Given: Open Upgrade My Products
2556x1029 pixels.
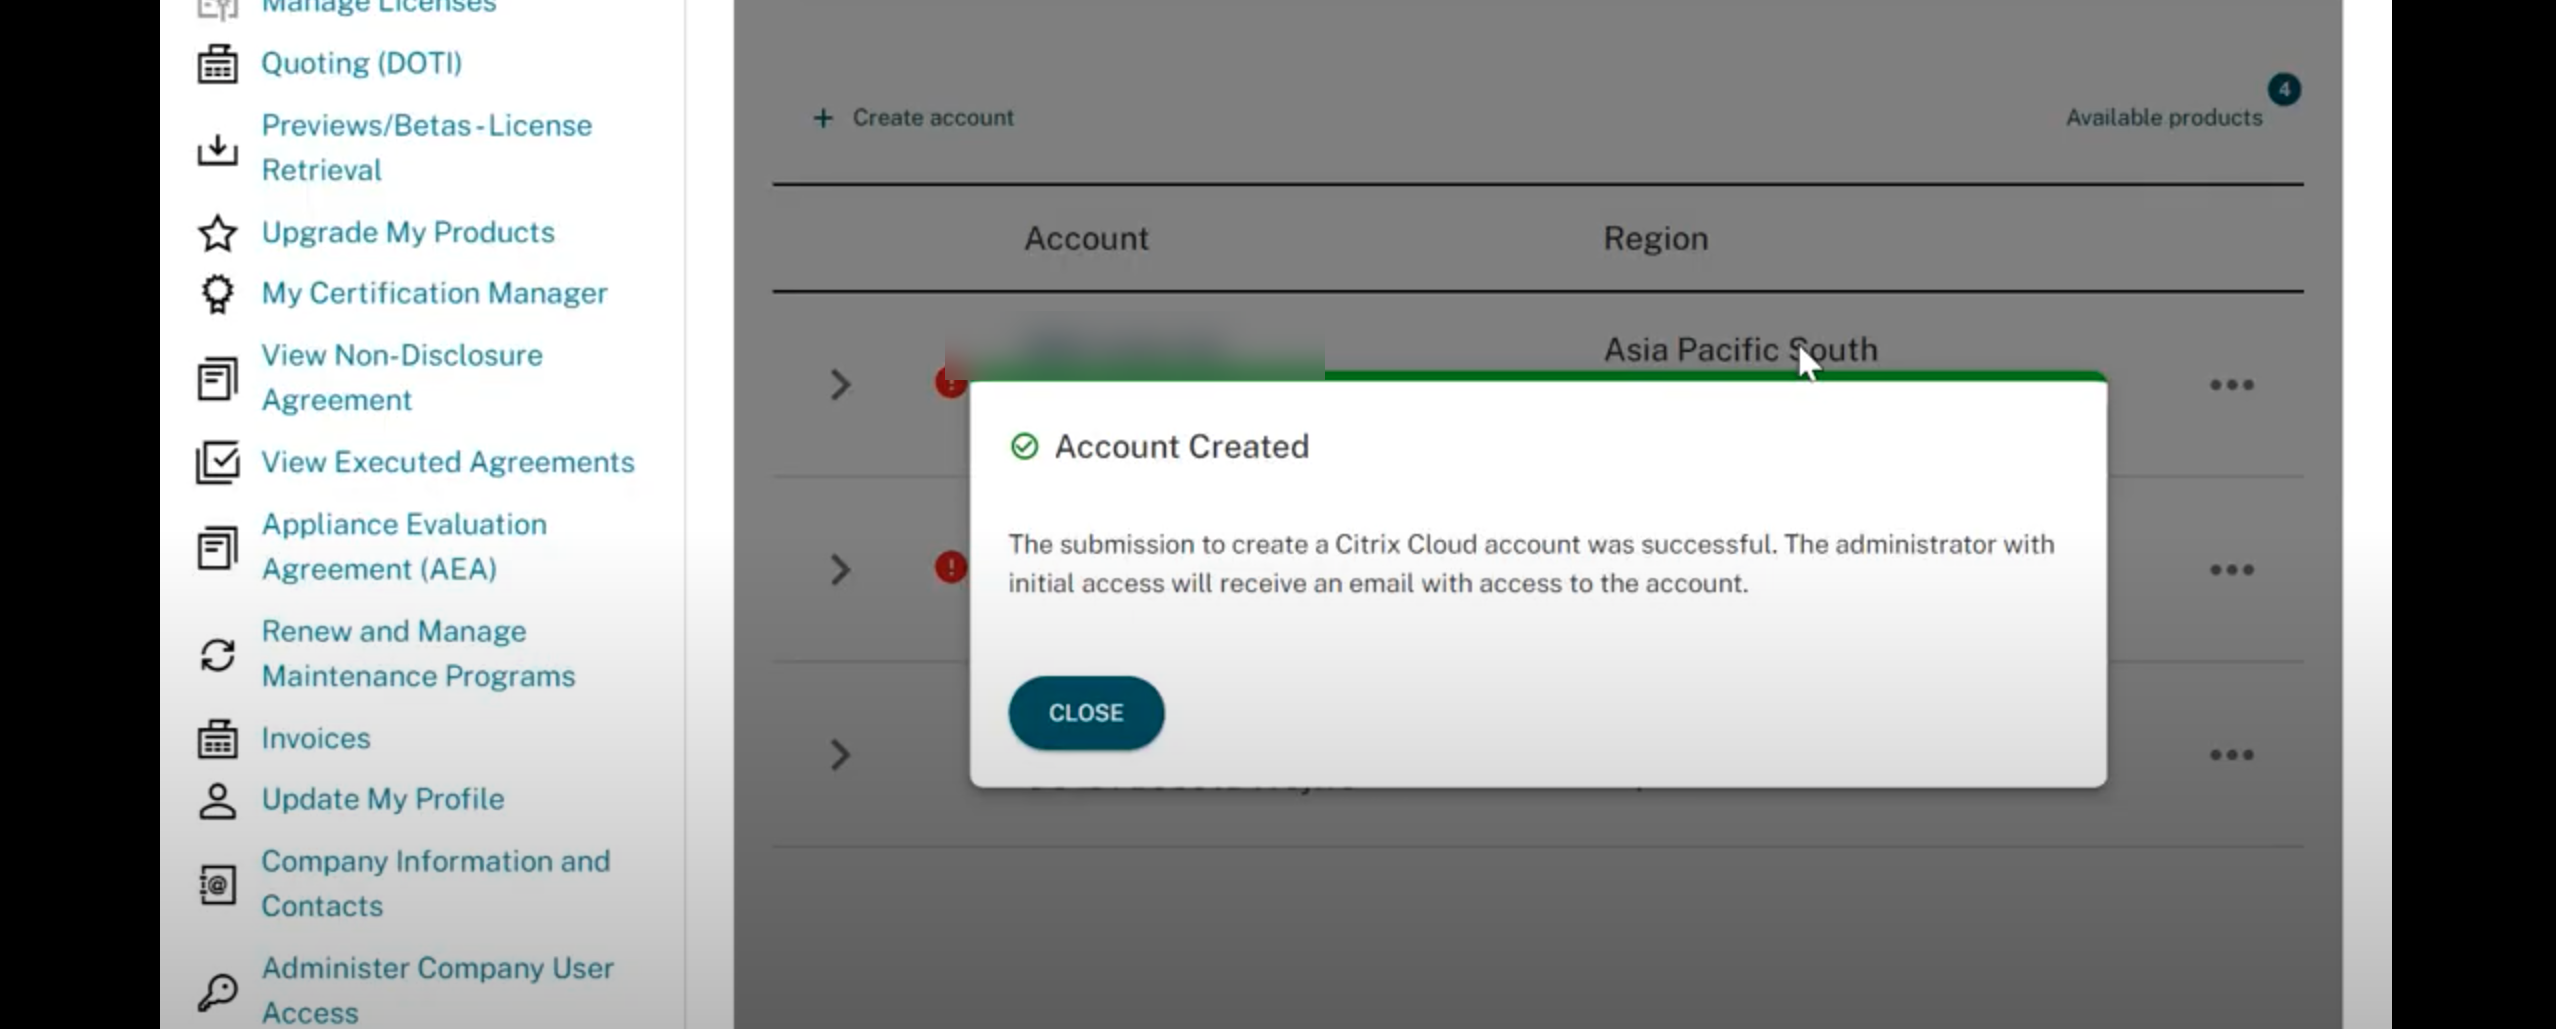Looking at the screenshot, I should (408, 232).
